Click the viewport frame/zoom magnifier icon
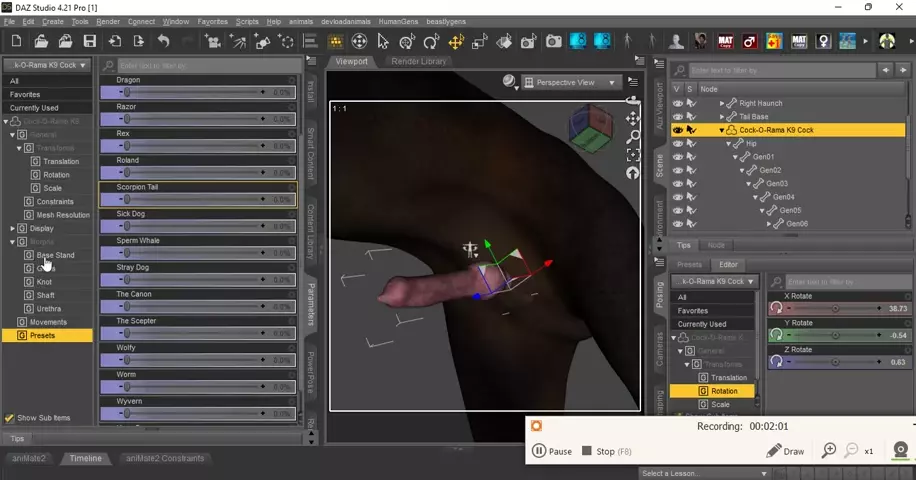Viewport: 916px width, 480px height. point(632,136)
